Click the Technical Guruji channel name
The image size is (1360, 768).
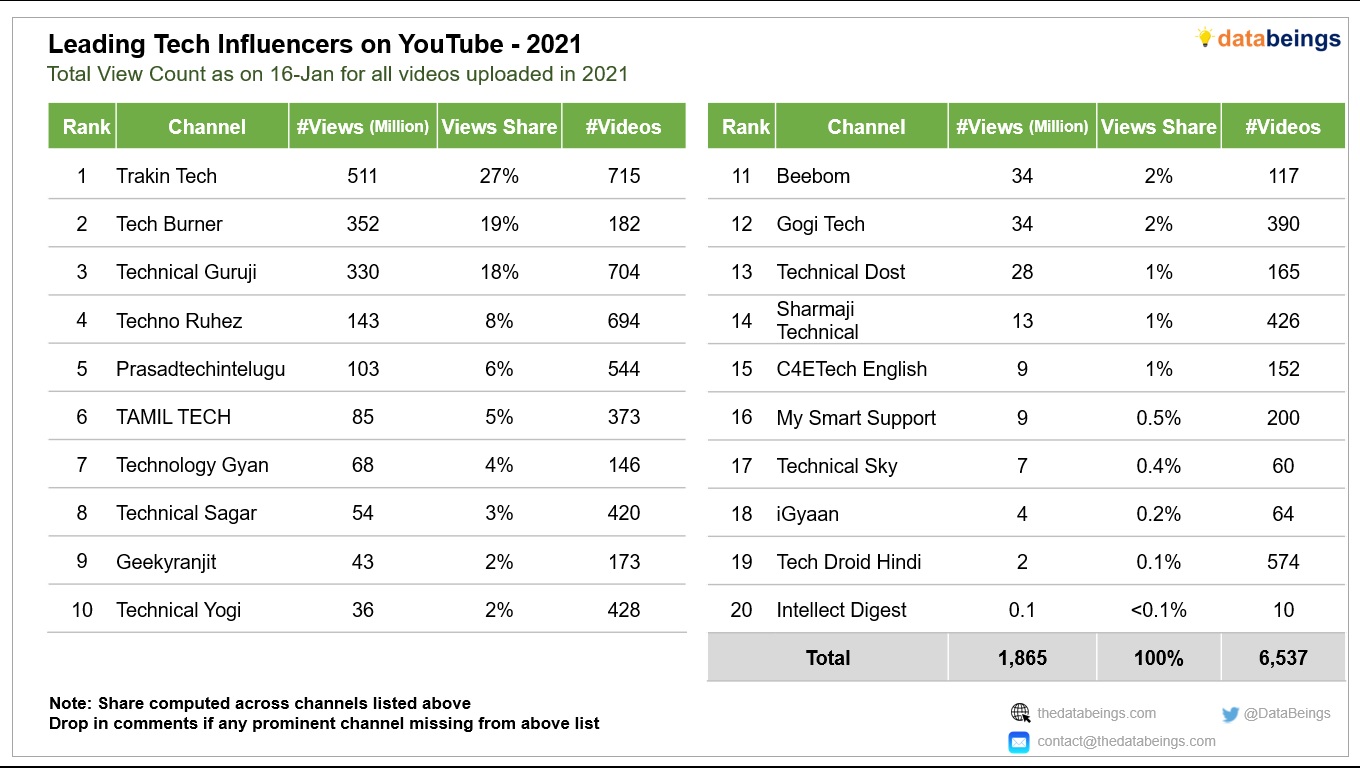click(x=186, y=272)
